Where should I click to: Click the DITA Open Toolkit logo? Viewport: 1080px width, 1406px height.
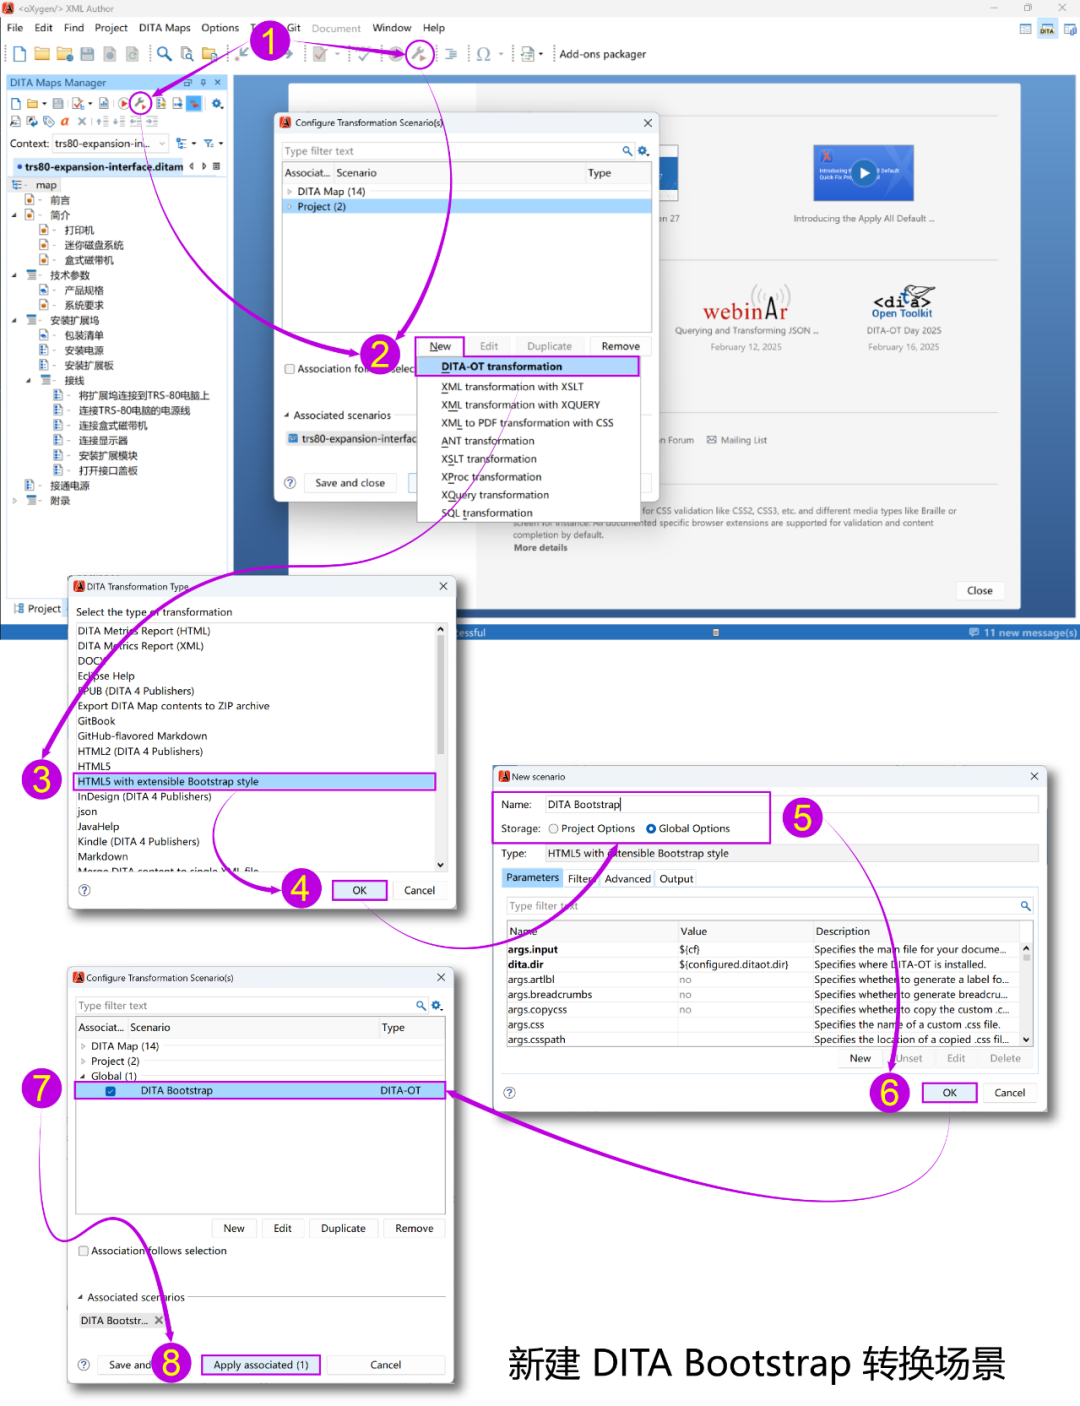(x=903, y=302)
